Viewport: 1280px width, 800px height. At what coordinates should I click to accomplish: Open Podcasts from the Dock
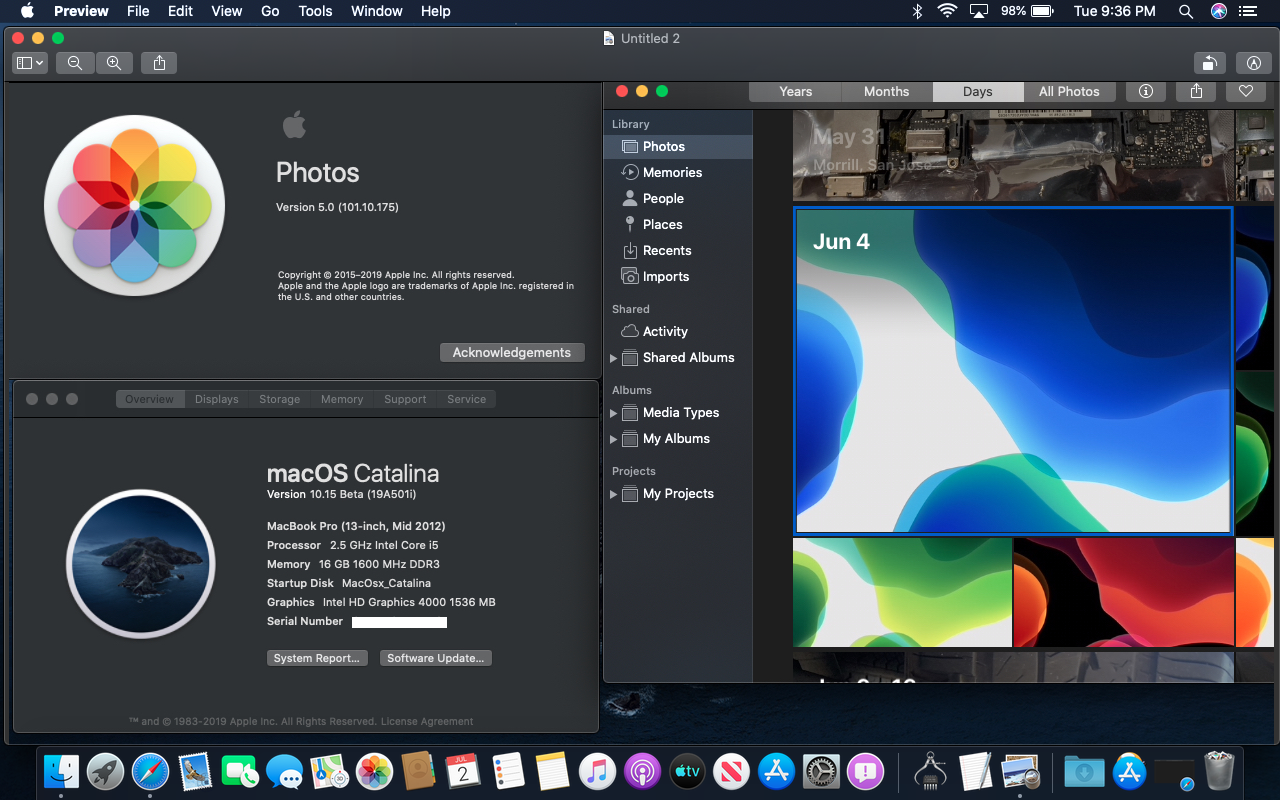pos(642,771)
